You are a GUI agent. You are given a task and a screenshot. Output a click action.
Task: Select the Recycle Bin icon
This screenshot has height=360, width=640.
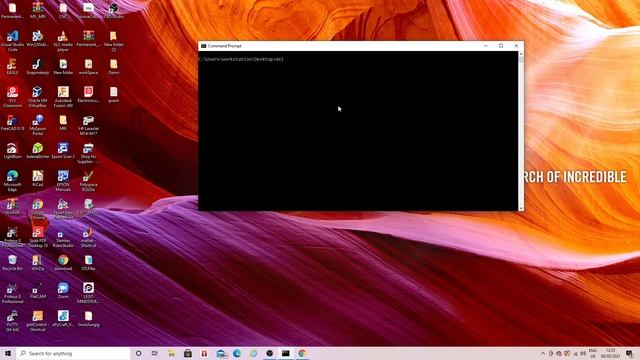click(12, 263)
